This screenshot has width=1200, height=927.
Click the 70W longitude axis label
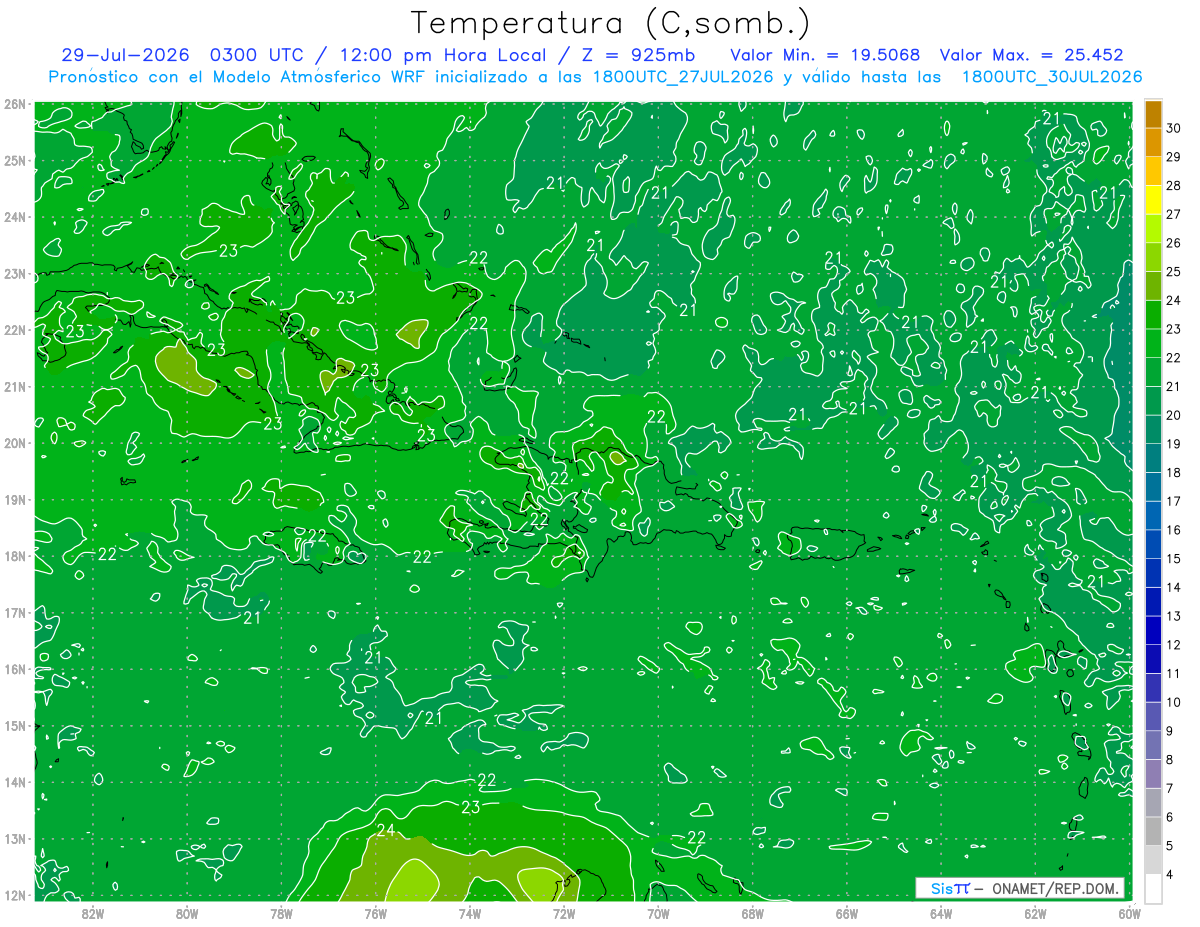pyautogui.click(x=658, y=913)
